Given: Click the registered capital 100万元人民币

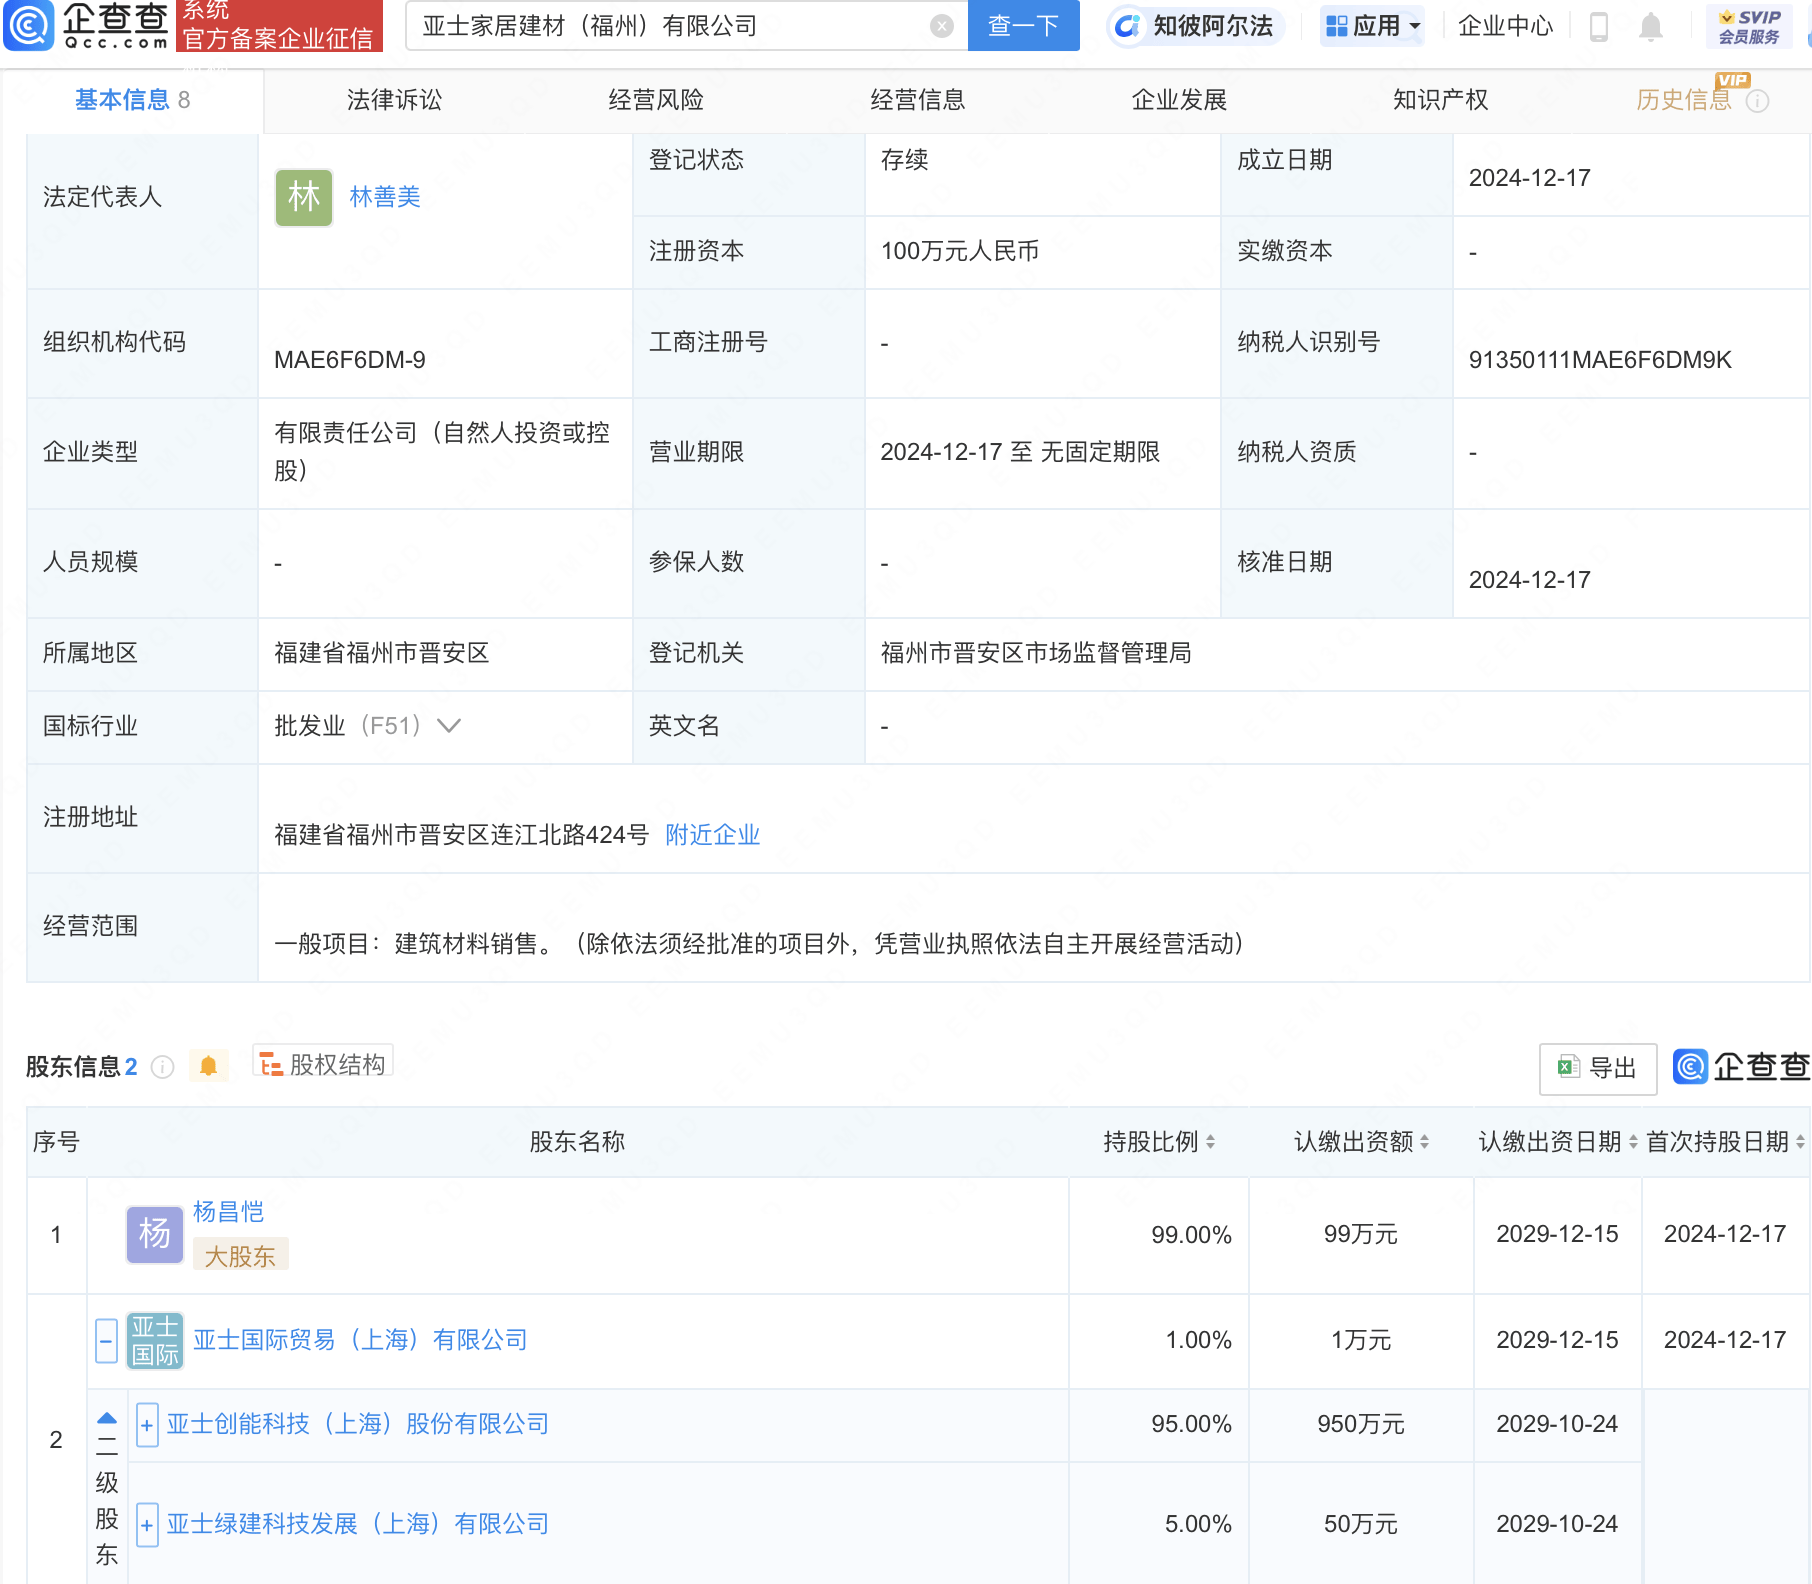Looking at the screenshot, I should click(x=960, y=251).
